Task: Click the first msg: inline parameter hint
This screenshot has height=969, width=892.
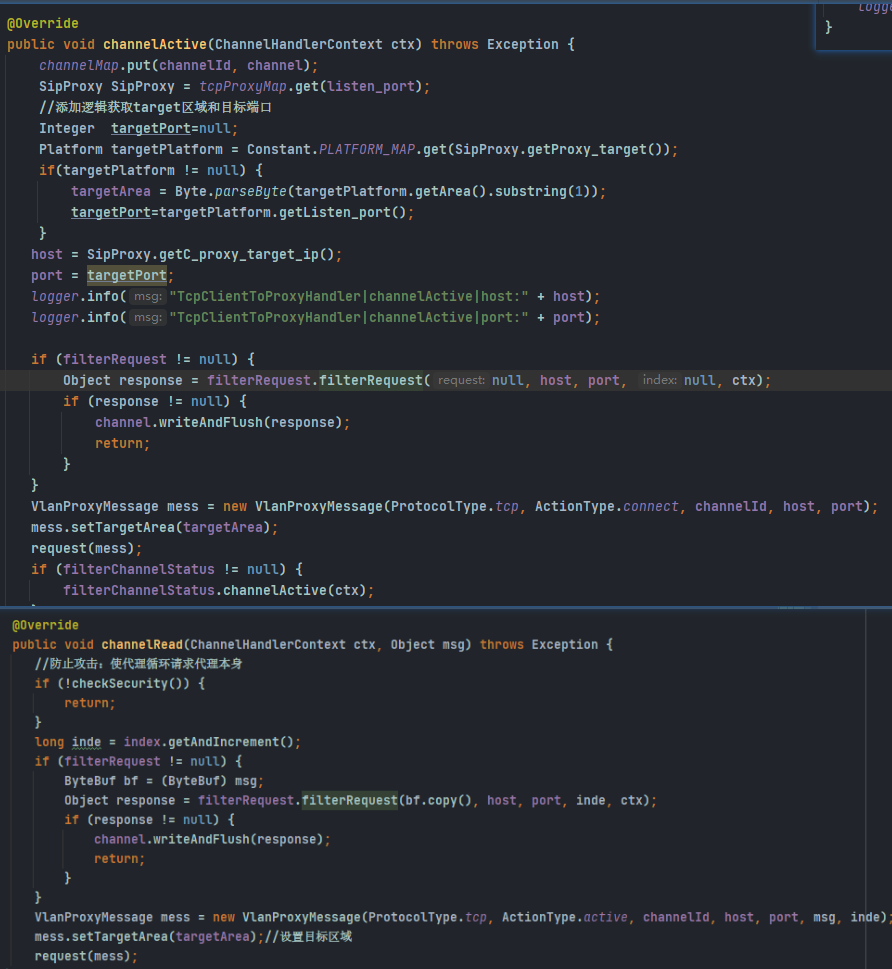Action: [x=150, y=296]
